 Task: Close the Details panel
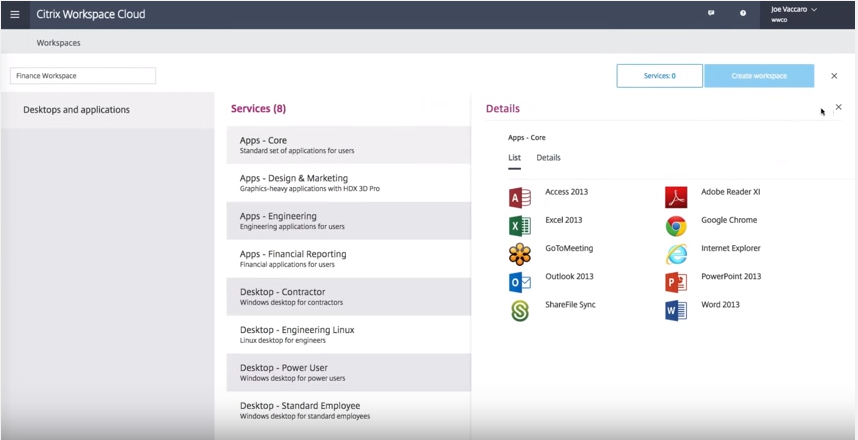click(838, 107)
